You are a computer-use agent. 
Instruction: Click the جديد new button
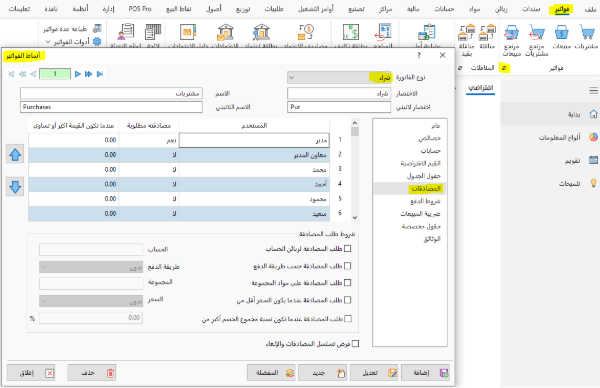pos(323,372)
